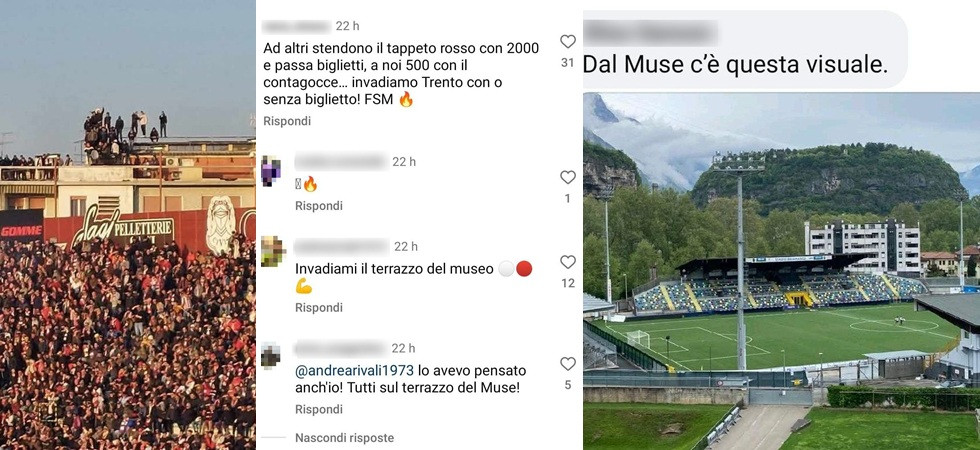The image size is (980, 450).
Task: View the 31 likes count on top comment
Action: (x=568, y=63)
